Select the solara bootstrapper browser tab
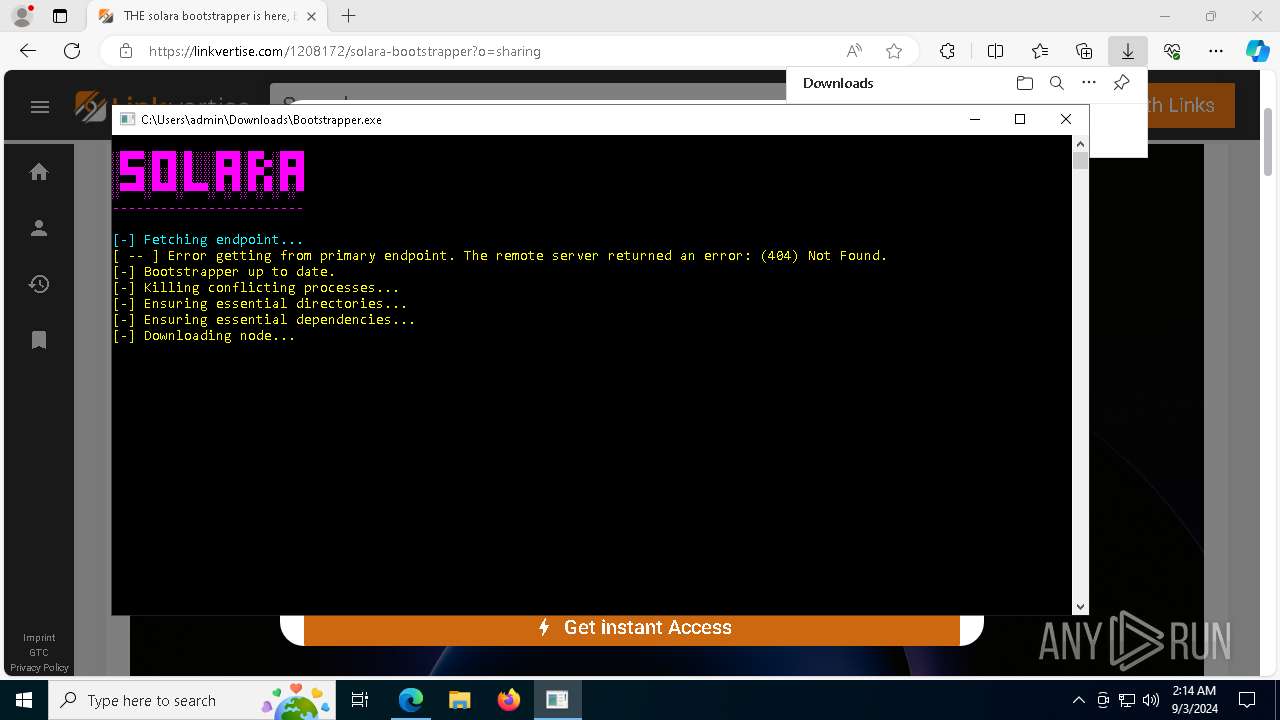Viewport: 1280px width, 720px height. [x=207, y=16]
